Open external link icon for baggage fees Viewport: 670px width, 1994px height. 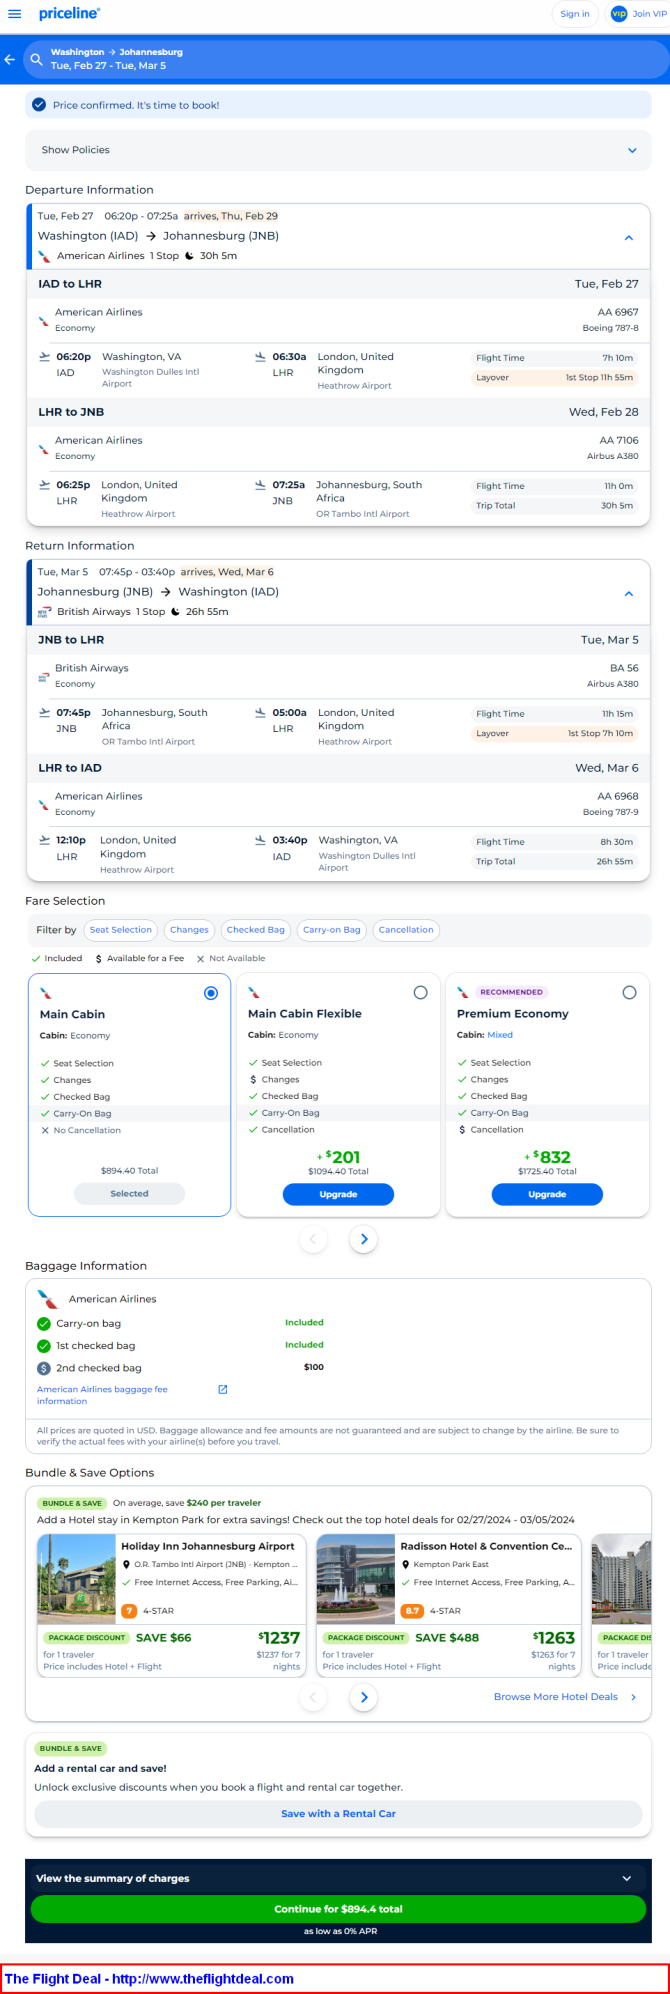click(223, 1389)
